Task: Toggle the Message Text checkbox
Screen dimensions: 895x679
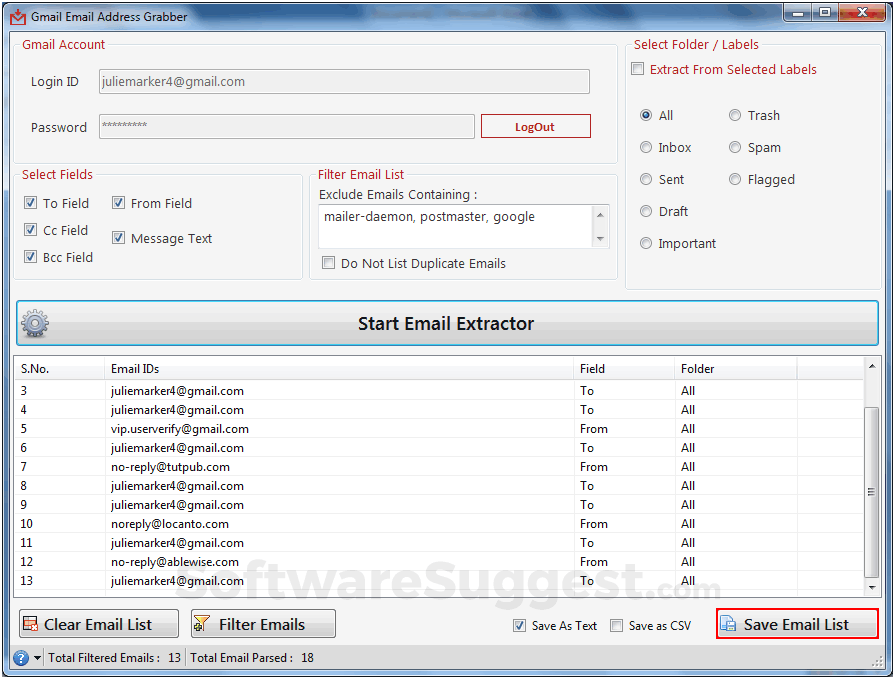Action: (x=118, y=237)
